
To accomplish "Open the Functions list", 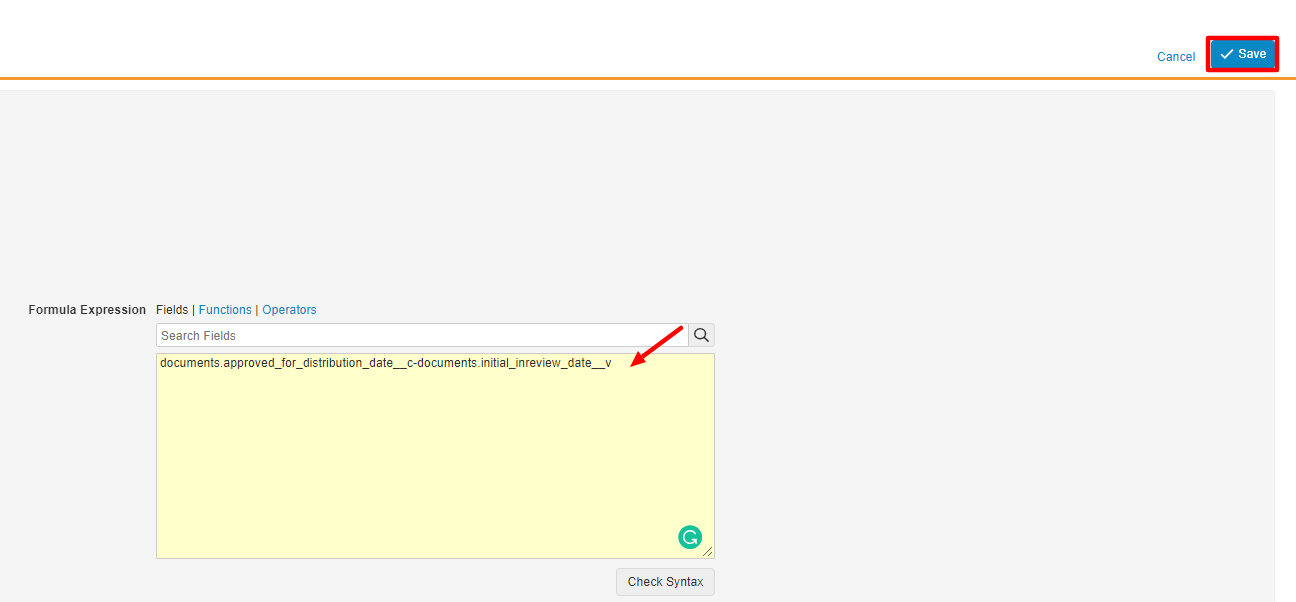I will (x=225, y=310).
